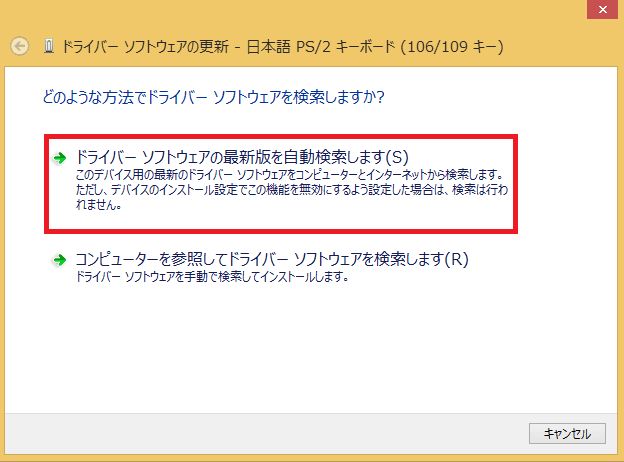Choose コンピューターを参照してドライバー ソフトウェアを検索します option
The width and height of the screenshot is (624, 462).
(272, 259)
